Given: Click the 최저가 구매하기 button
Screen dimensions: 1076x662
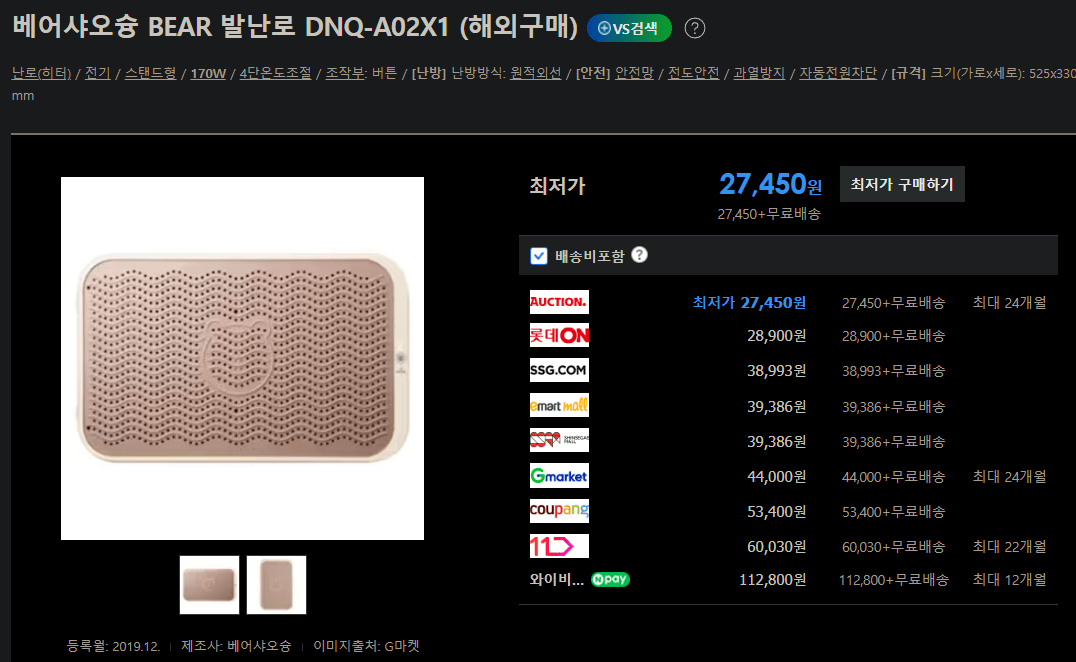Looking at the screenshot, I should (x=902, y=184).
